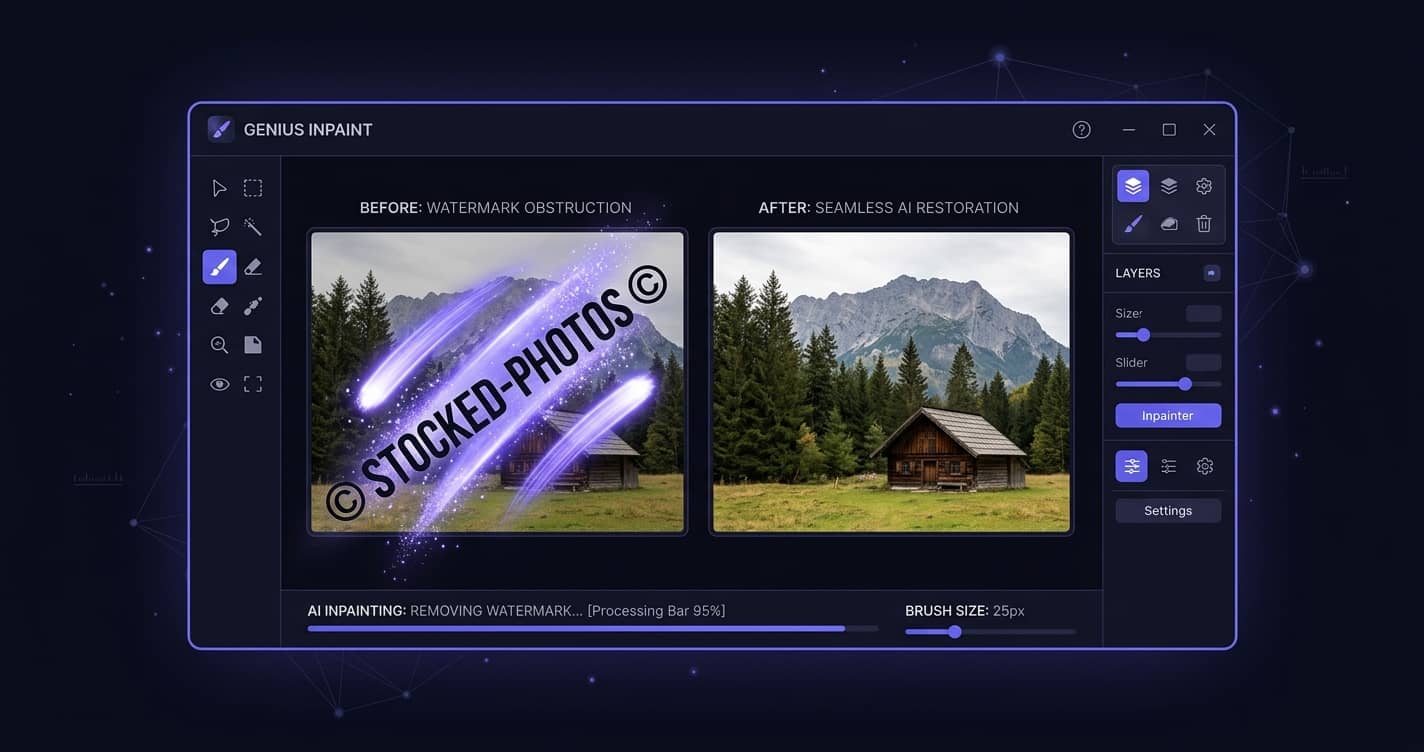Toggle the small button beside LAYERS heading
The height and width of the screenshot is (752, 1424).
[x=1211, y=273]
